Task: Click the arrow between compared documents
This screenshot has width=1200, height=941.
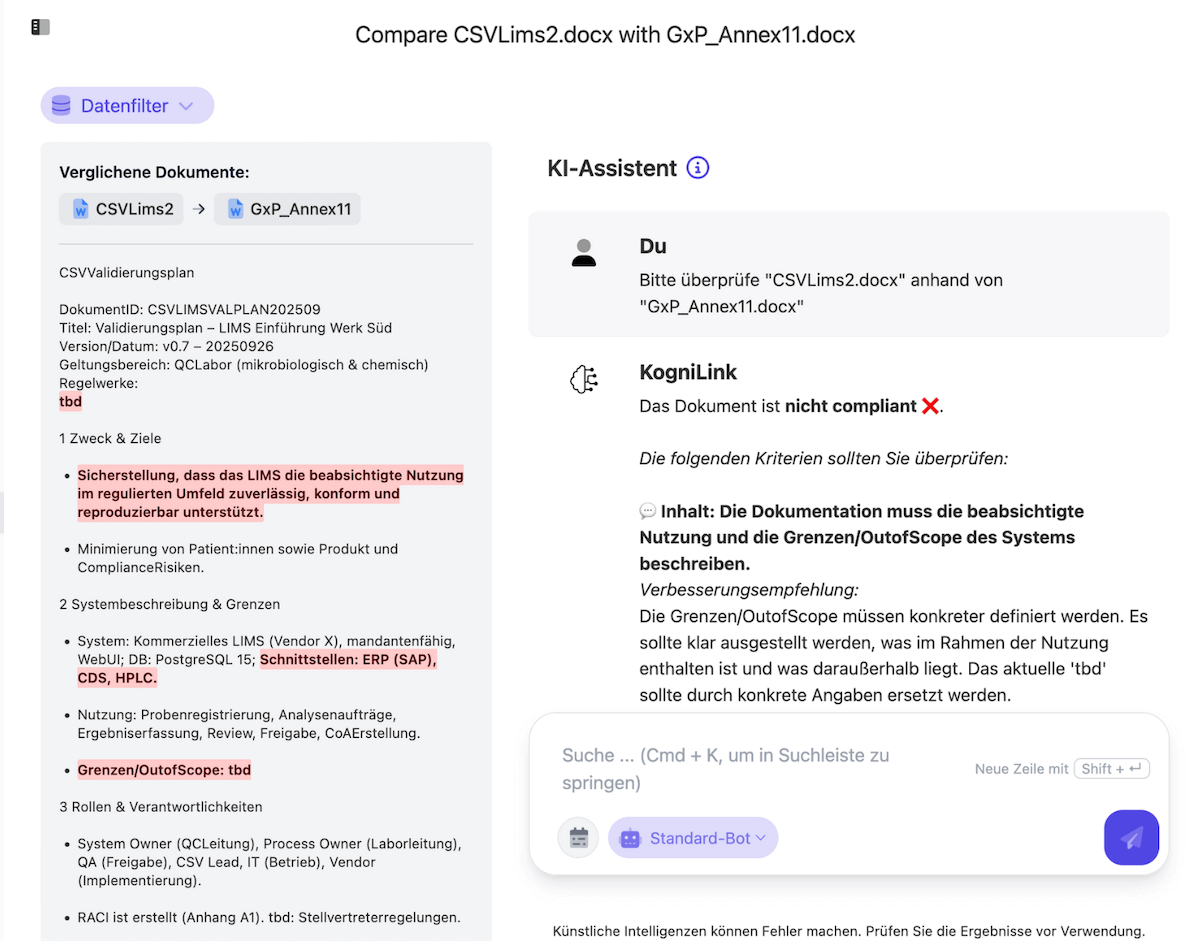Action: pyautogui.click(x=199, y=209)
